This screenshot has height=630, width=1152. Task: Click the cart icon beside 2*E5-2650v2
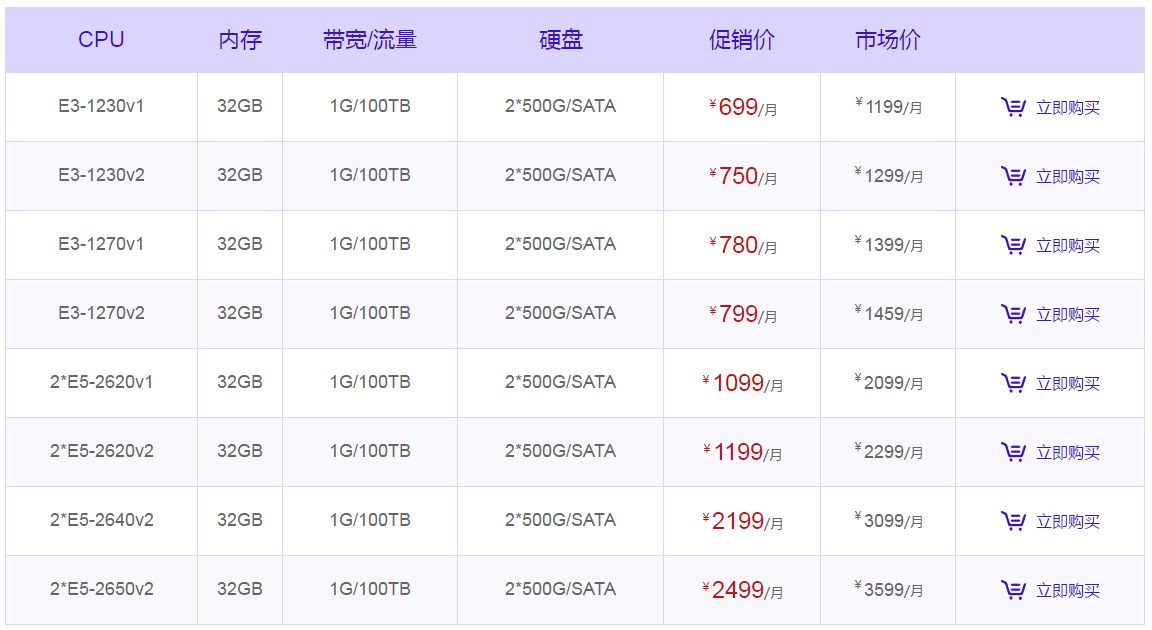pyautogui.click(x=1014, y=589)
